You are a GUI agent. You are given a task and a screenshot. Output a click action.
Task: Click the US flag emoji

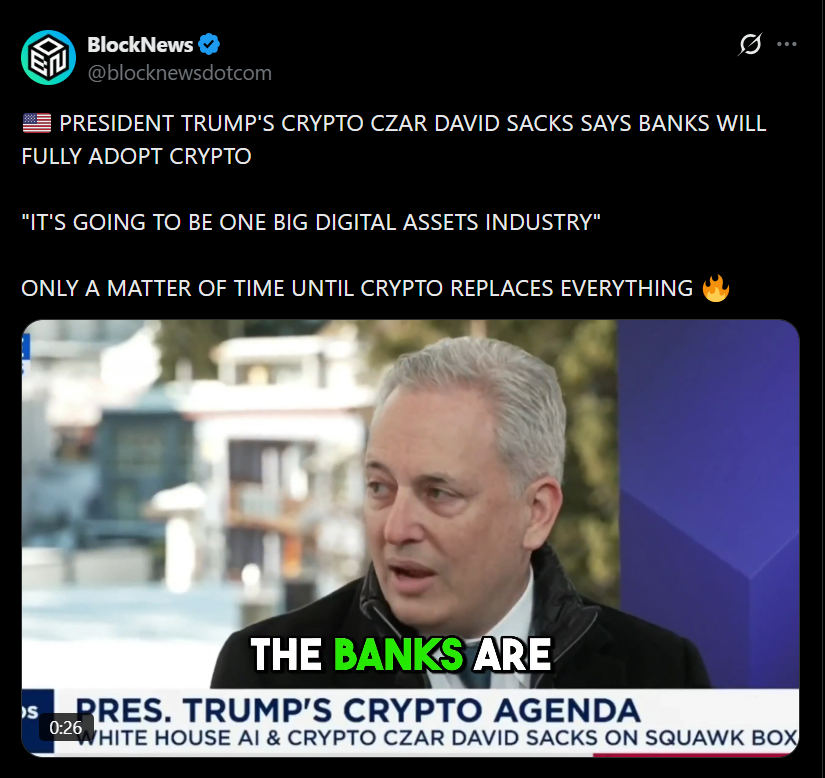(x=37, y=123)
